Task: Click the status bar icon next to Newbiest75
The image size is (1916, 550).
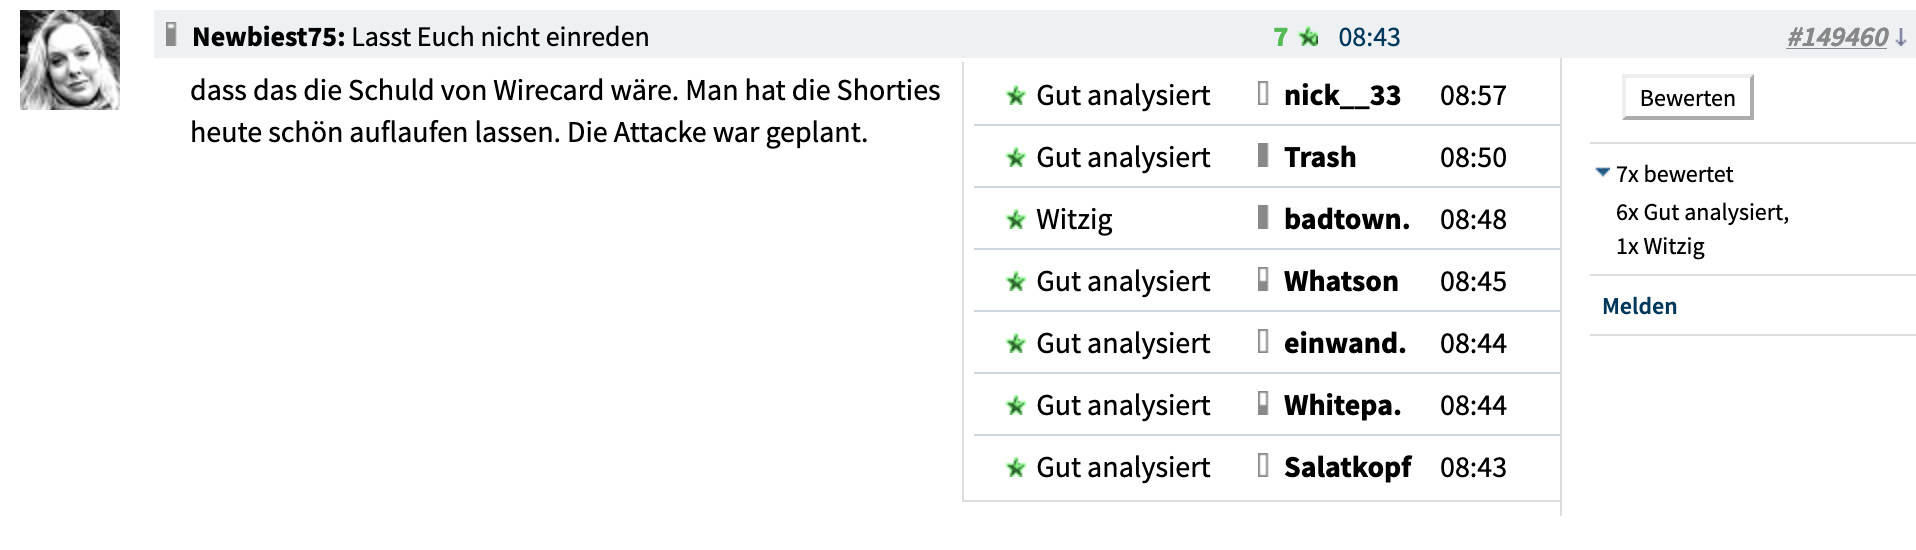Action: 171,35
